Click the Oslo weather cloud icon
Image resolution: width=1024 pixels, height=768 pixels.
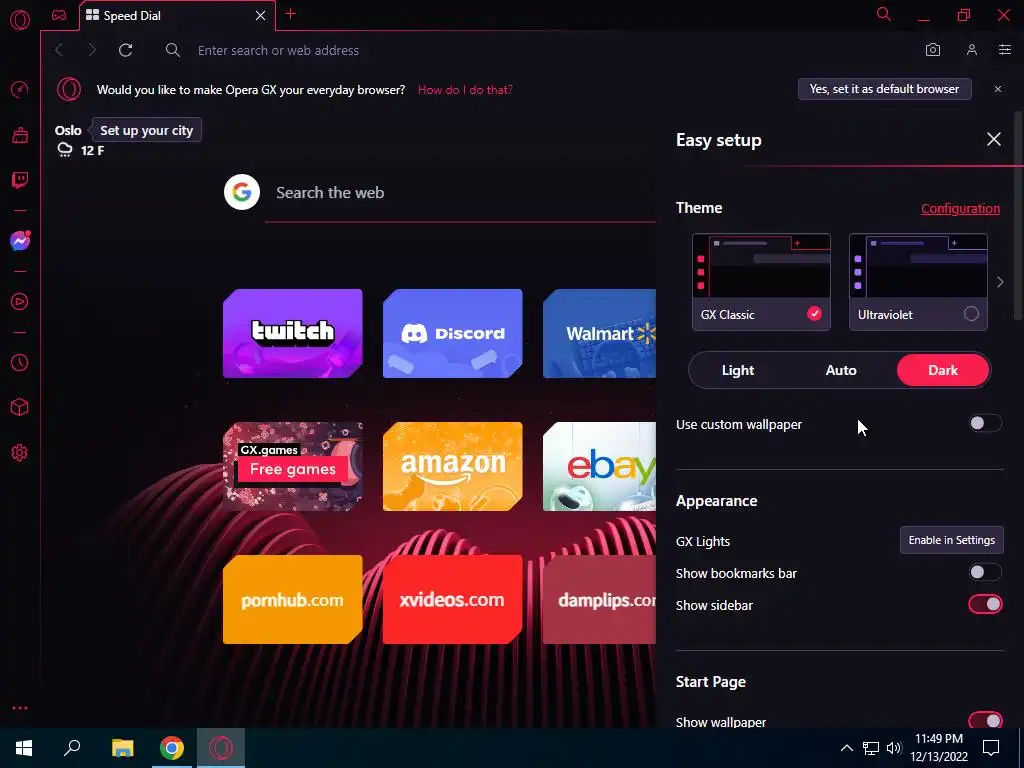[65, 151]
